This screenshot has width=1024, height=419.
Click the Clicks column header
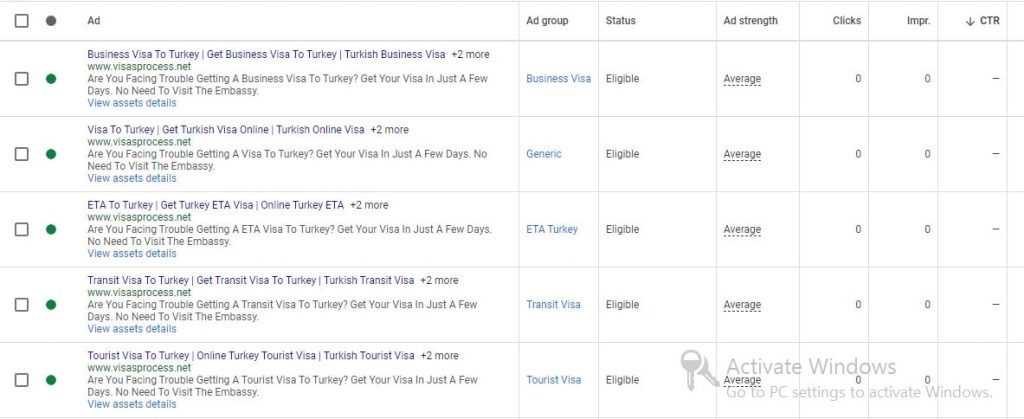click(x=846, y=21)
